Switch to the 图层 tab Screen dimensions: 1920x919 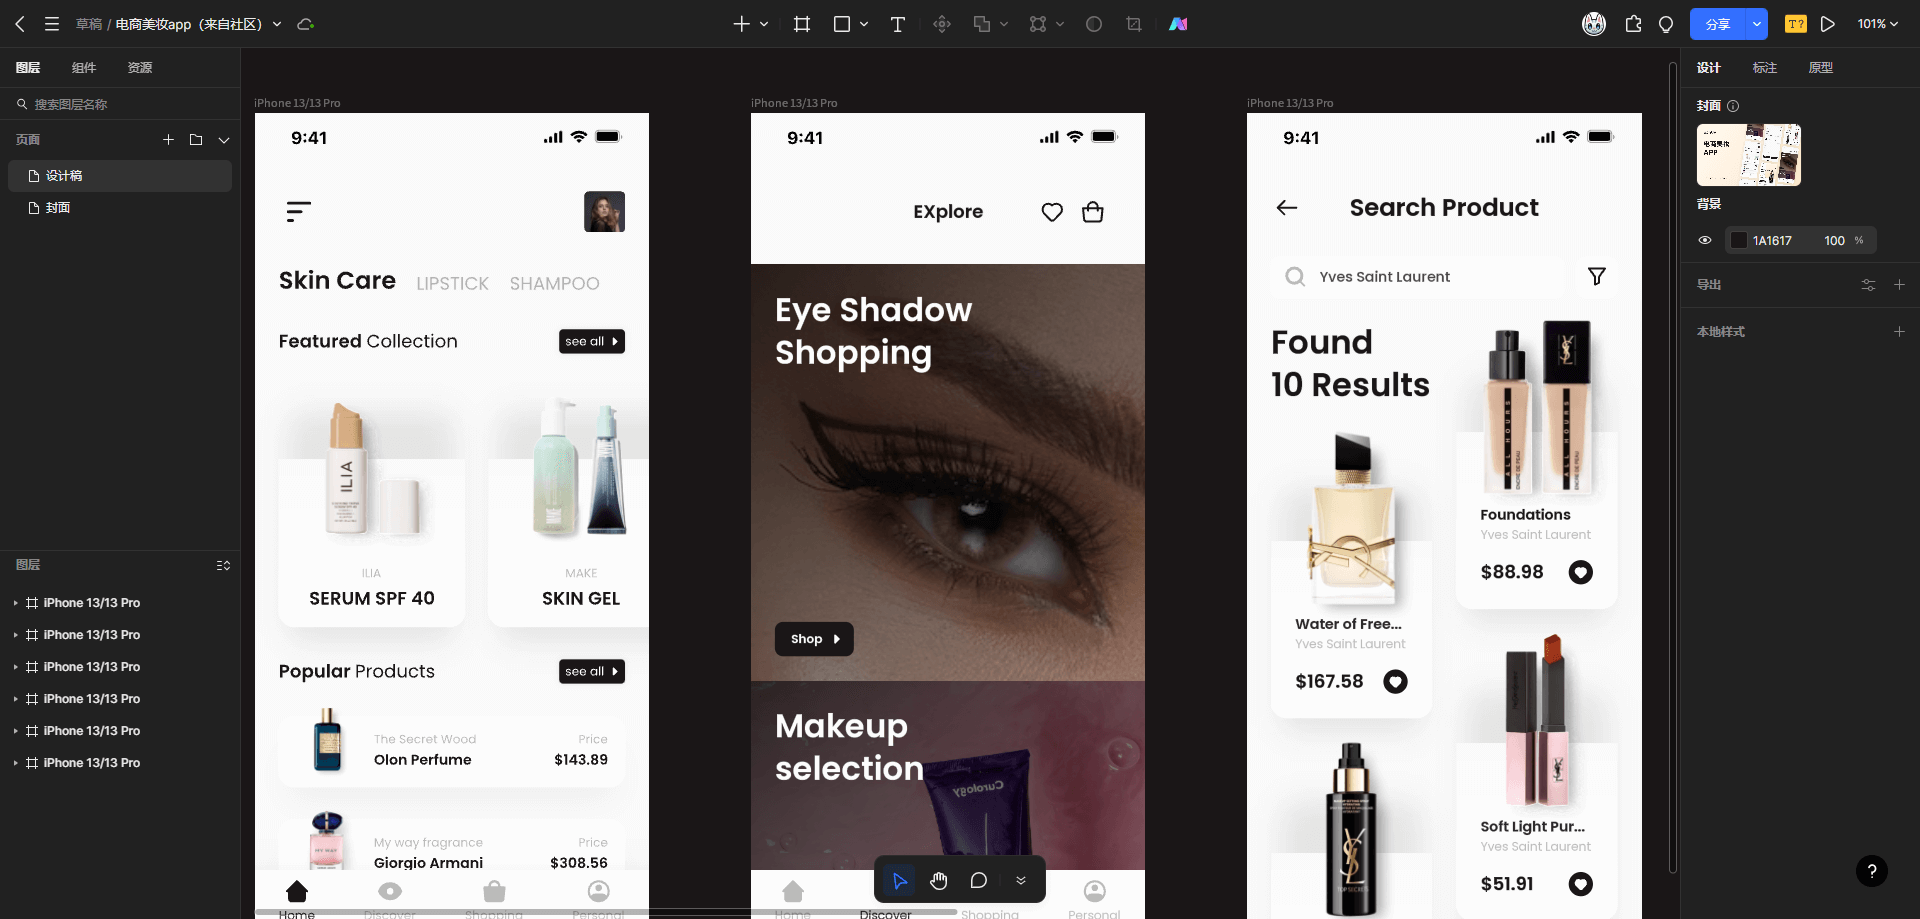tap(28, 68)
